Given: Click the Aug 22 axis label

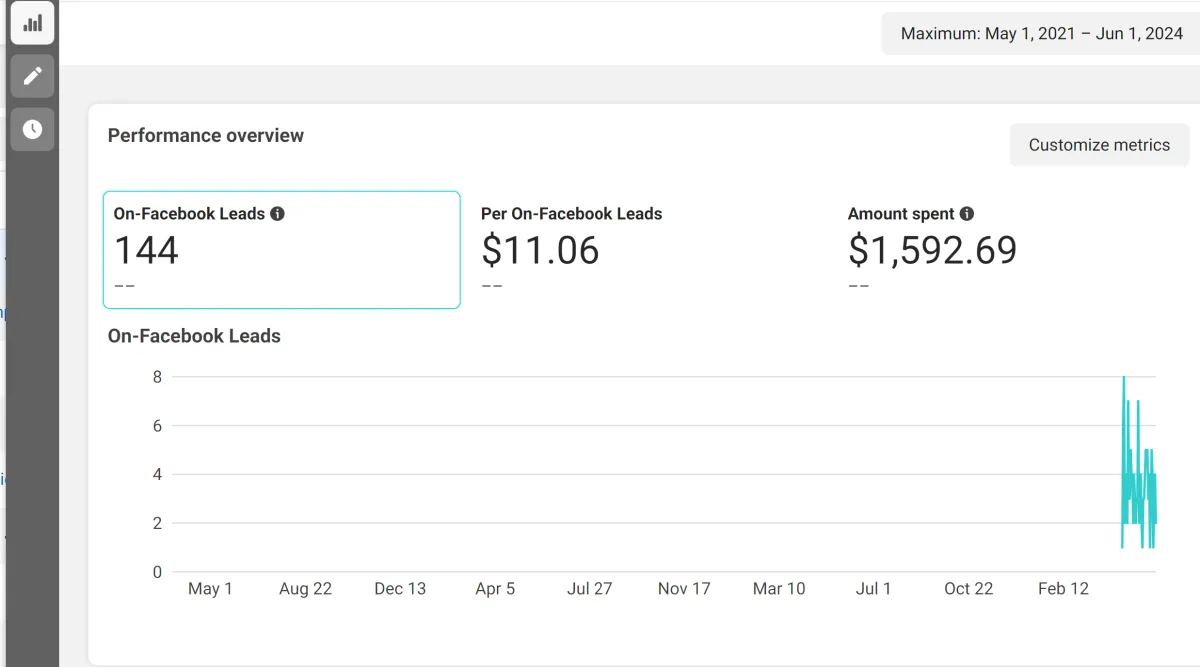Looking at the screenshot, I should pyautogui.click(x=305, y=589).
